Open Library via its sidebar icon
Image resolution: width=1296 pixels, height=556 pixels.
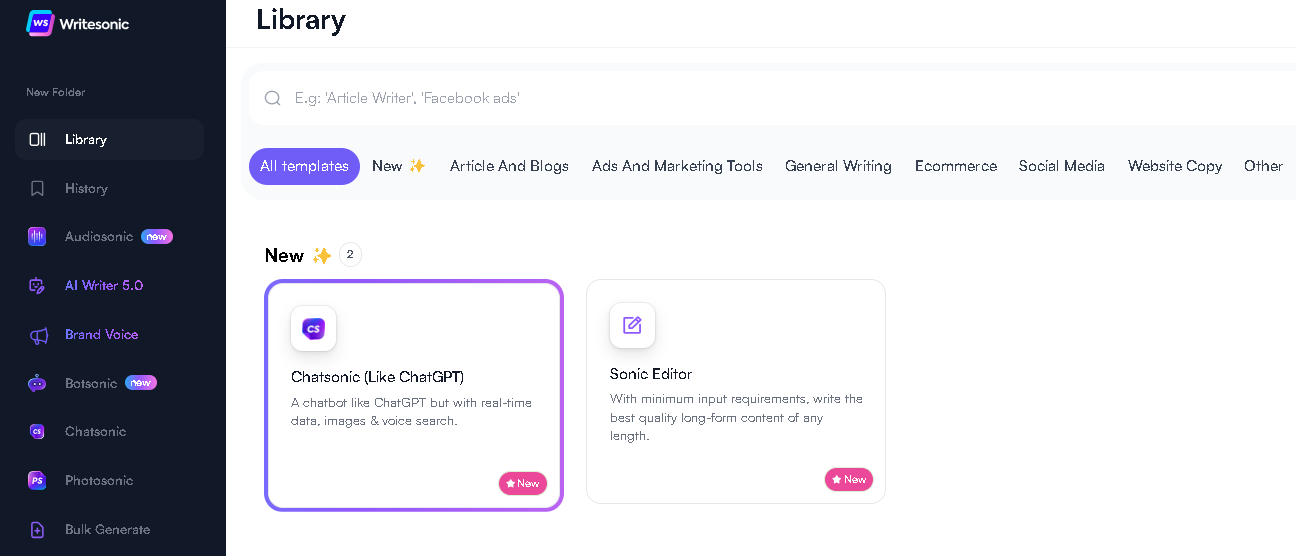pyautogui.click(x=38, y=140)
